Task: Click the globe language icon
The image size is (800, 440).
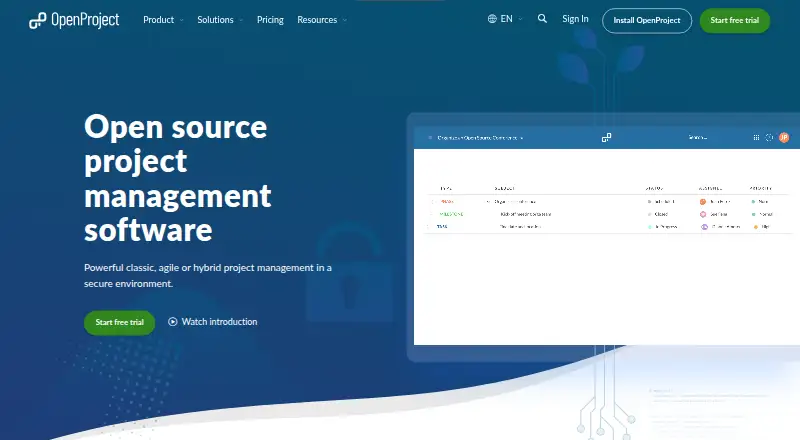Action: 492,19
